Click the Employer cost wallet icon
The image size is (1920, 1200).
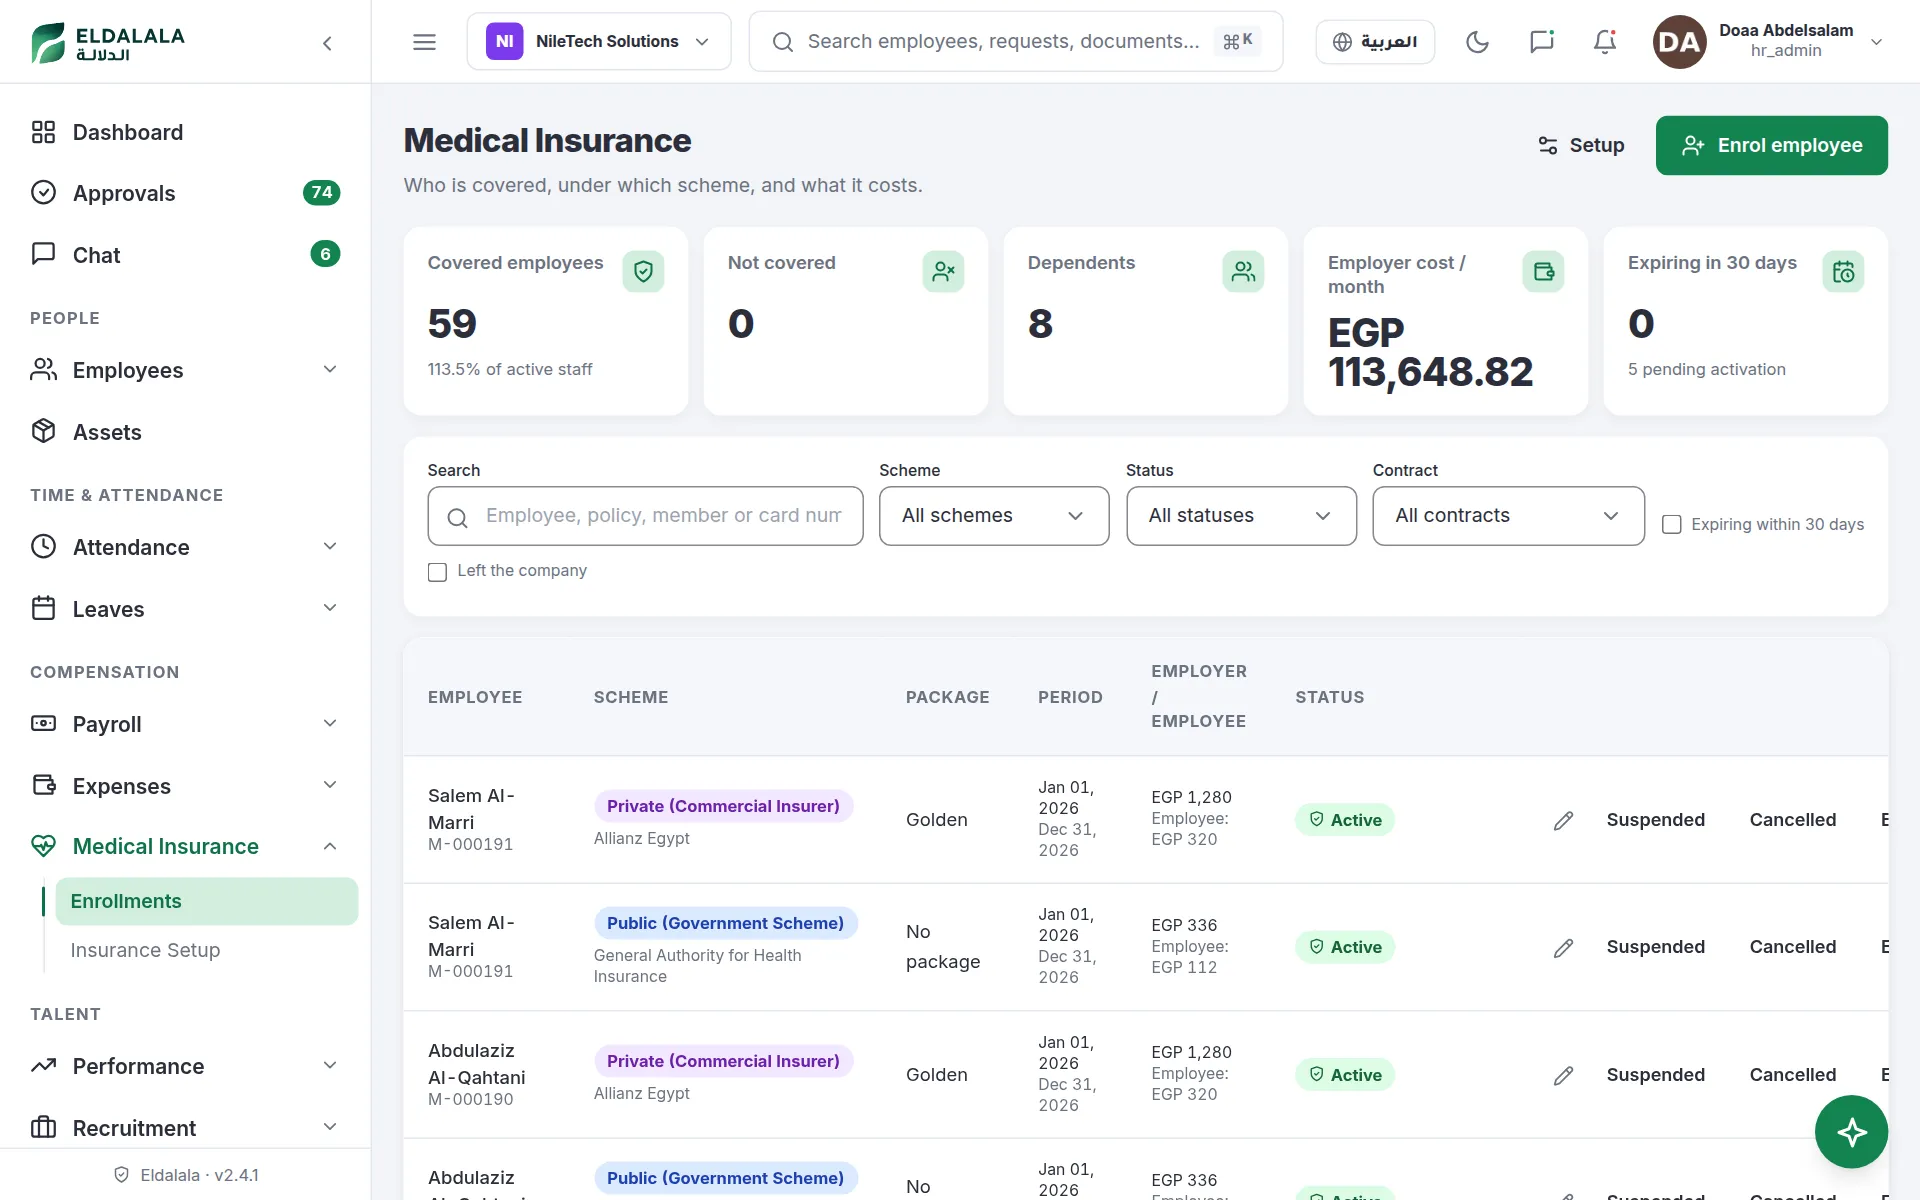1543,271
